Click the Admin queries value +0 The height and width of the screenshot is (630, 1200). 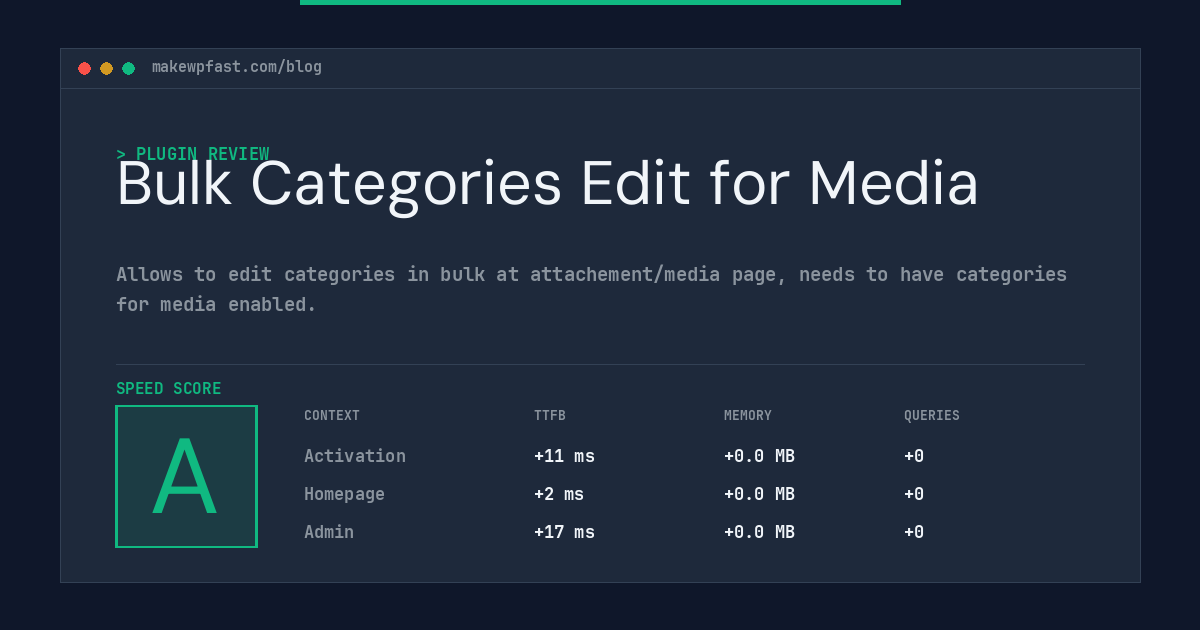coord(914,532)
